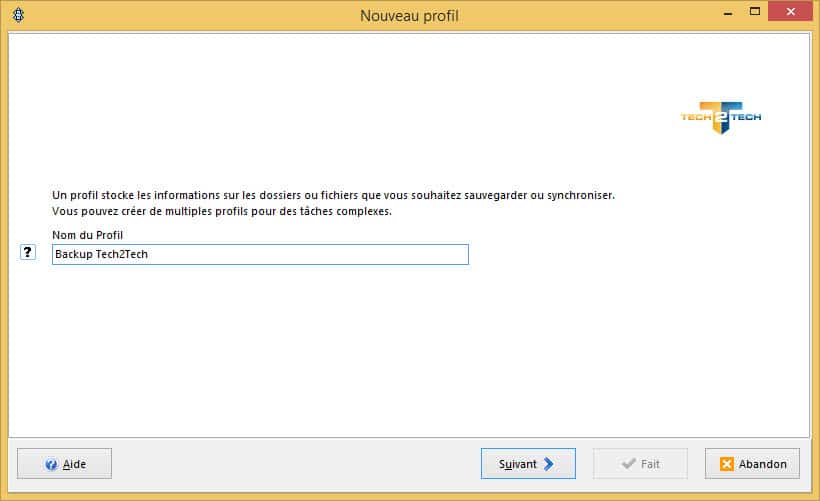Click the "Backup Tech2Tech" text in the field

click(x=101, y=255)
